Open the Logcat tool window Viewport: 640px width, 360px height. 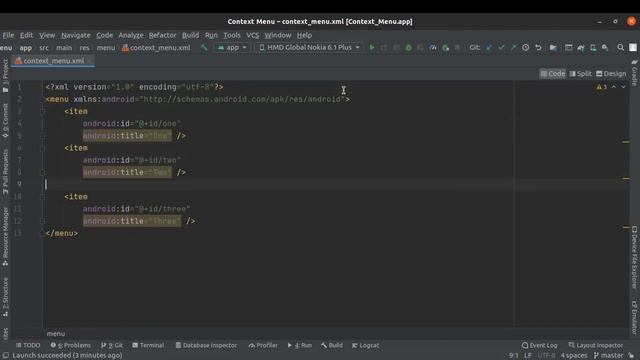coord(365,345)
